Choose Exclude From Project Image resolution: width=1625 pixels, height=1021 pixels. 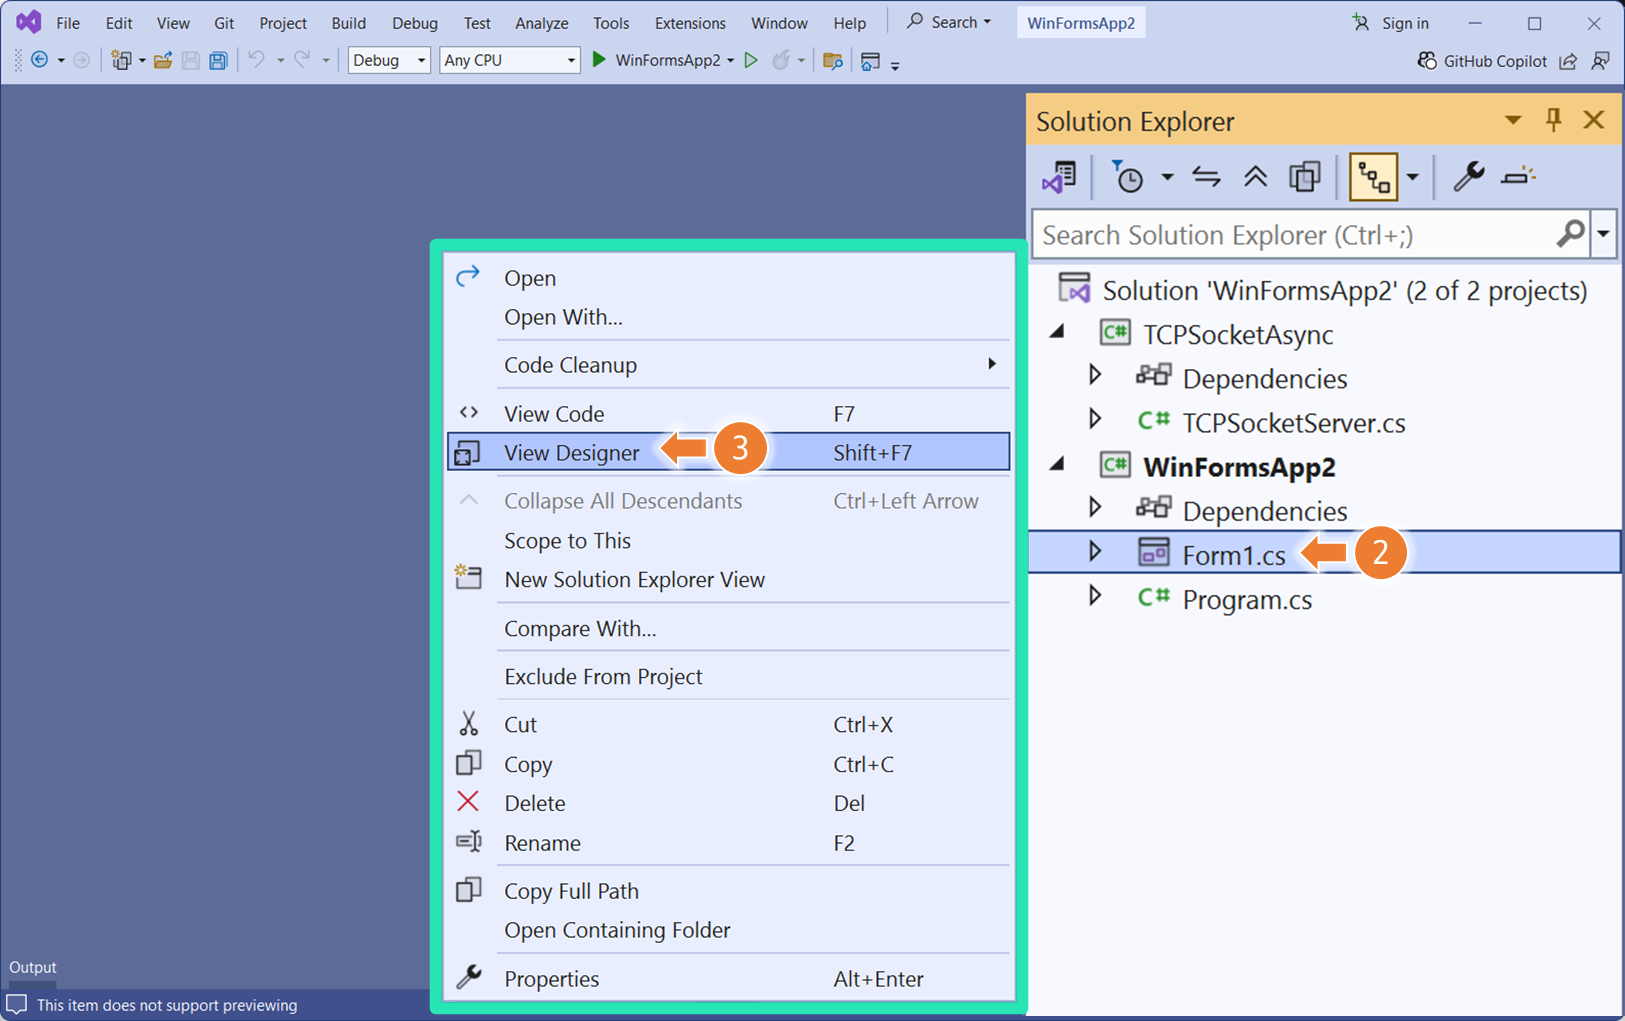(x=728, y=677)
